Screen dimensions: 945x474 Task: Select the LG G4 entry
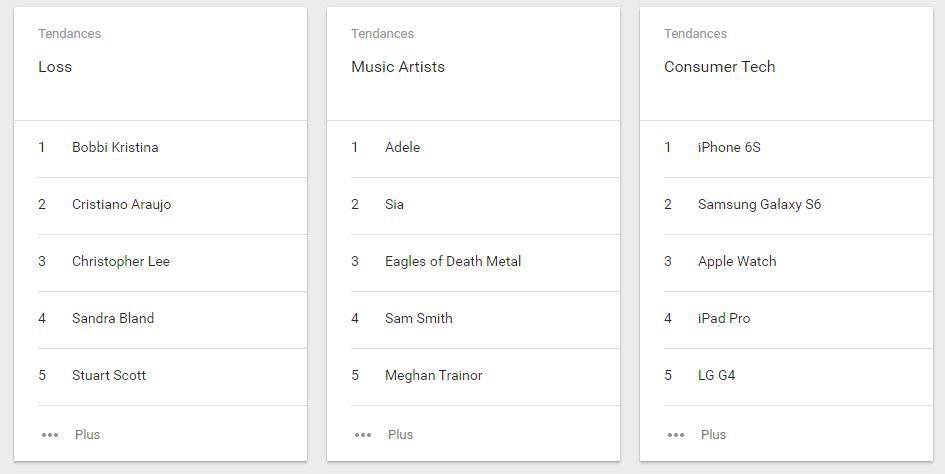click(716, 376)
